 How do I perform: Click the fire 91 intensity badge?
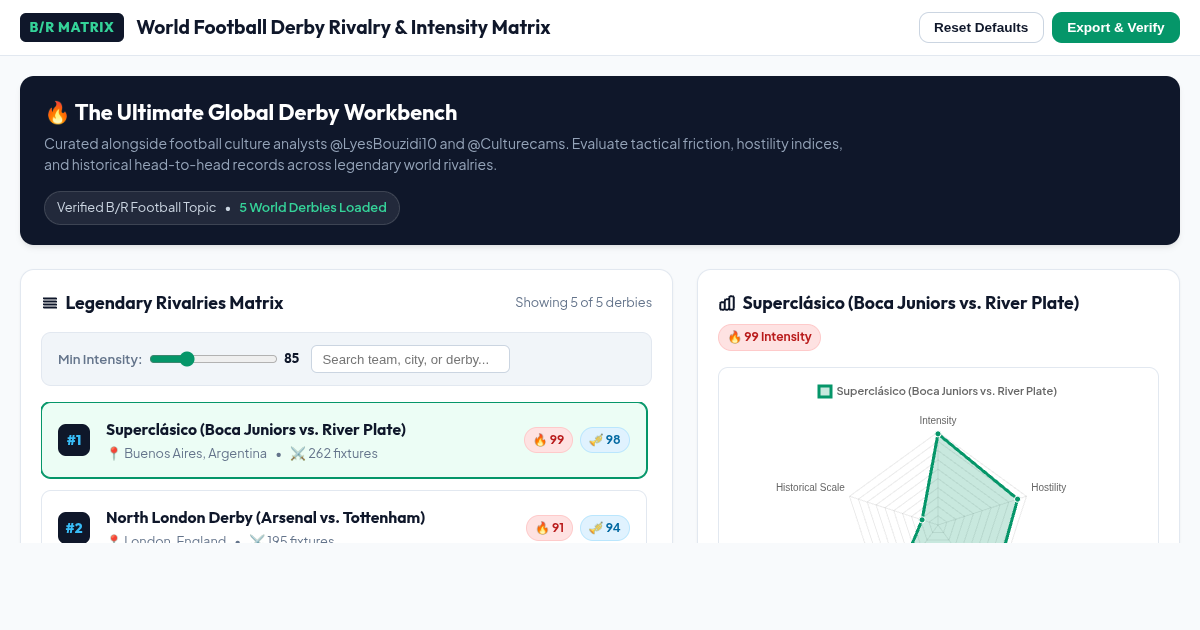tap(549, 528)
